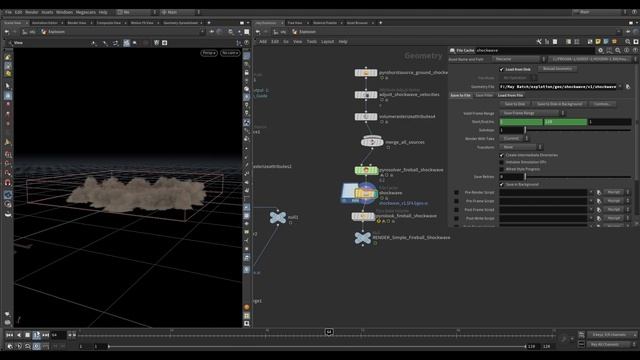Open the Render menu in main menu bar
The height and width of the screenshot is (360, 640).
pos(32,12)
